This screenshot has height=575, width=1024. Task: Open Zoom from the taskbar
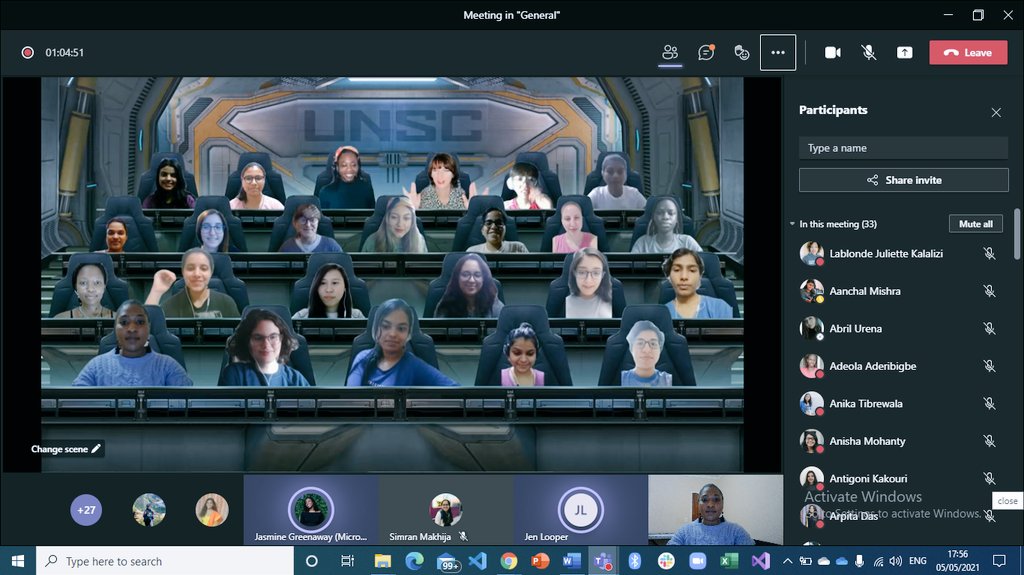tap(697, 561)
